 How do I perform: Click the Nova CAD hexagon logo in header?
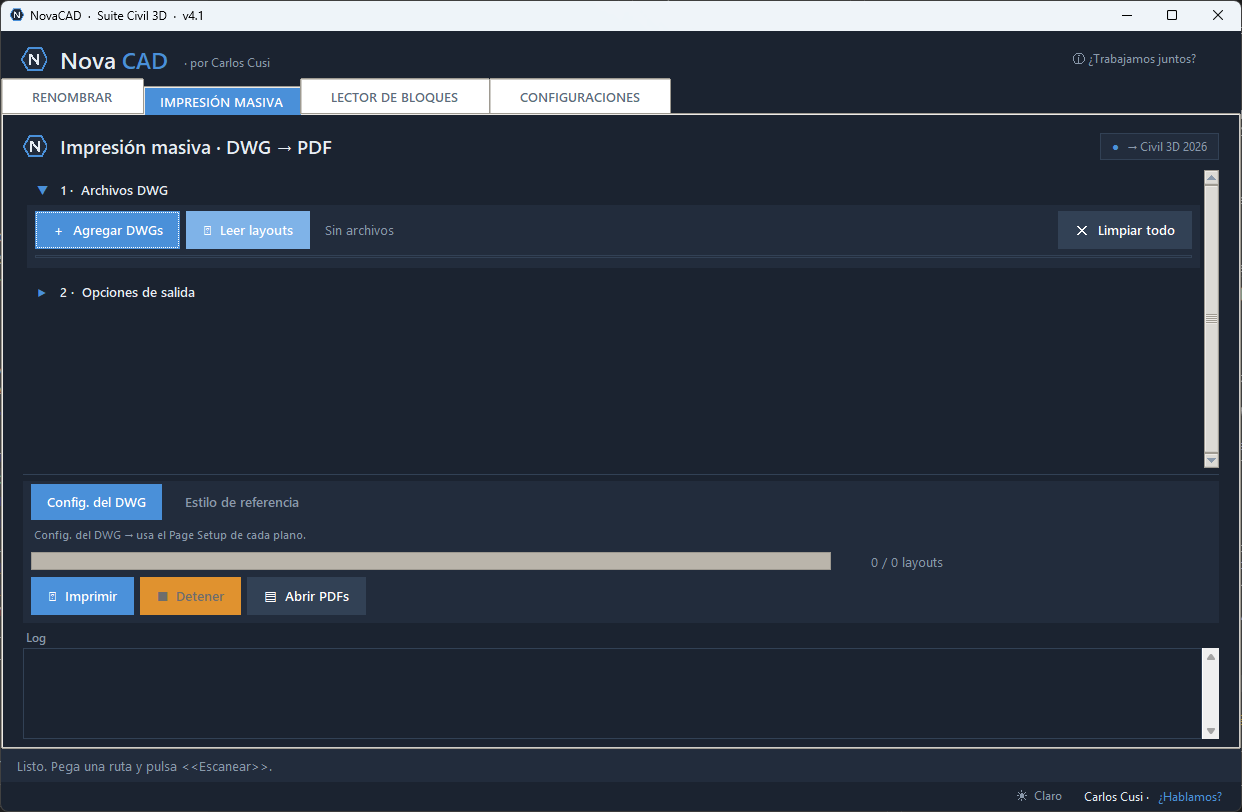[35, 60]
